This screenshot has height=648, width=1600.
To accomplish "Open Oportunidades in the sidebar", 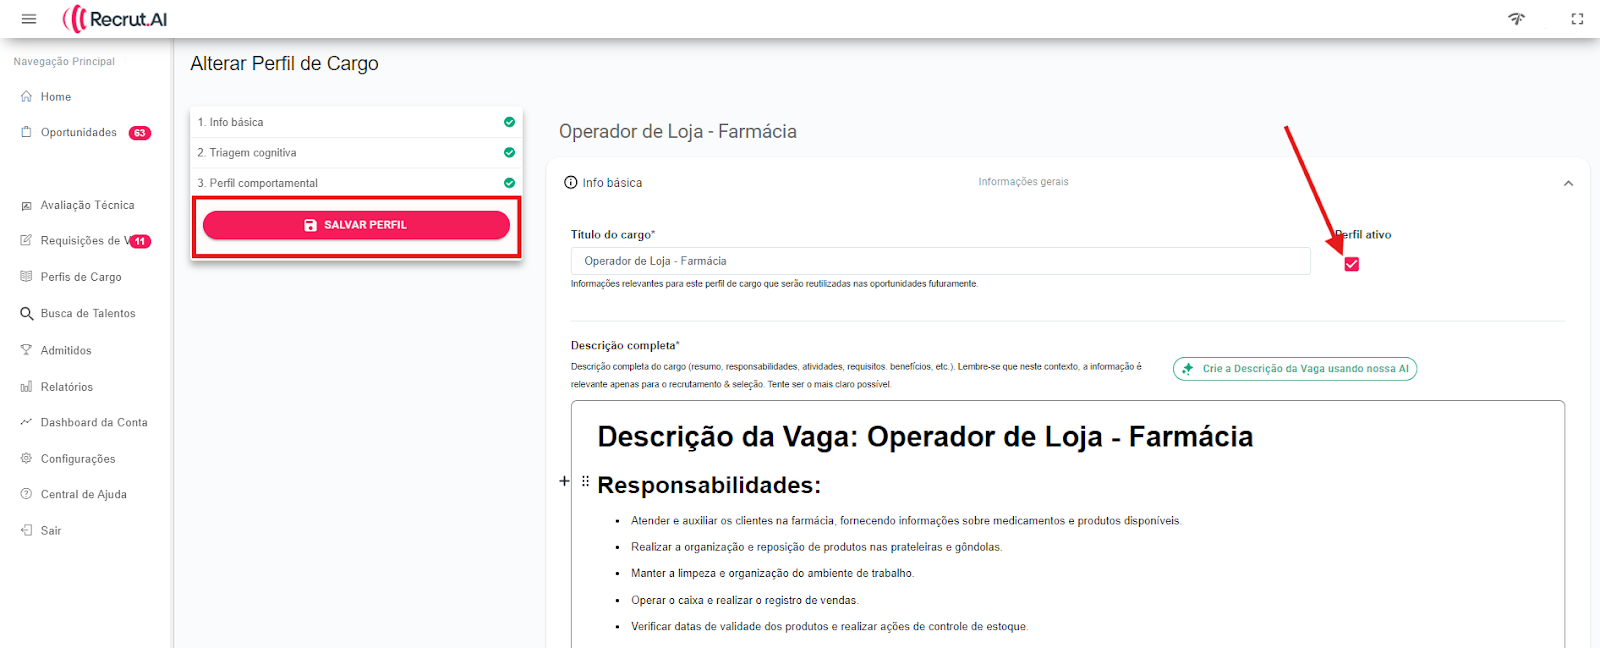I will [x=79, y=133].
